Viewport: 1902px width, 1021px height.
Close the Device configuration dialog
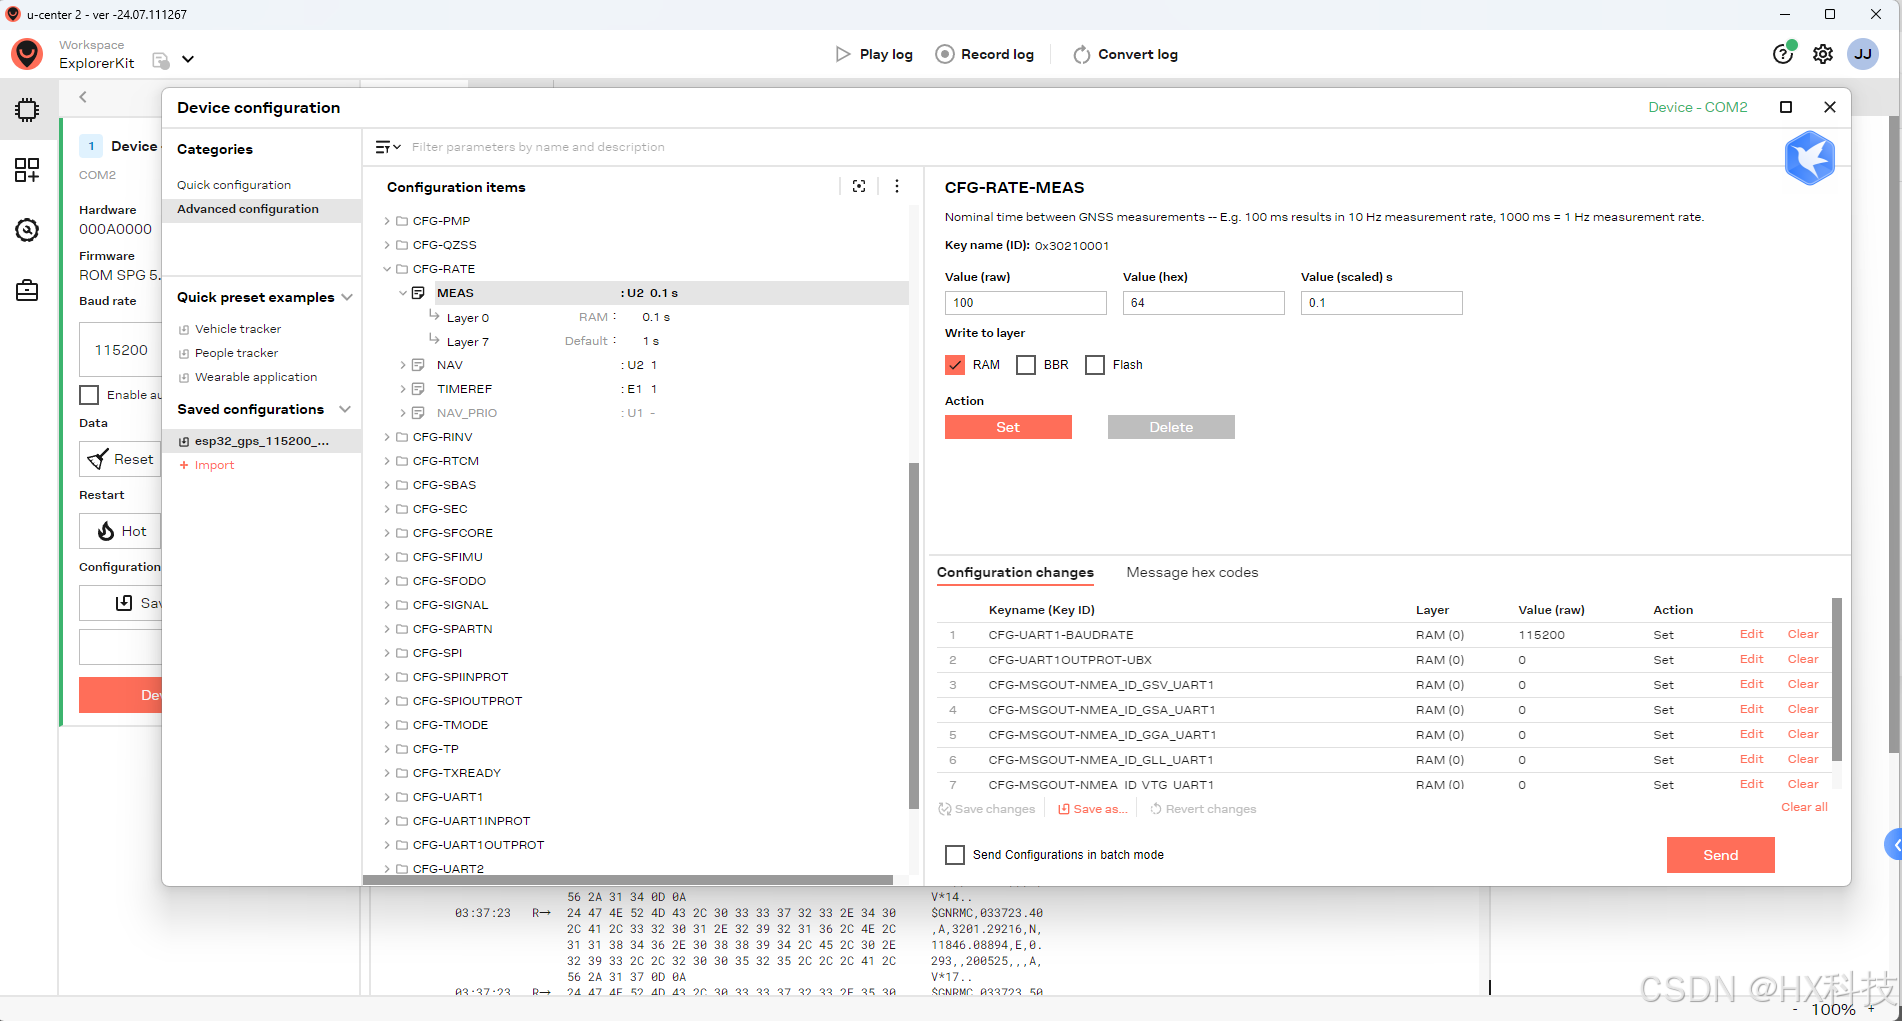coord(1830,107)
